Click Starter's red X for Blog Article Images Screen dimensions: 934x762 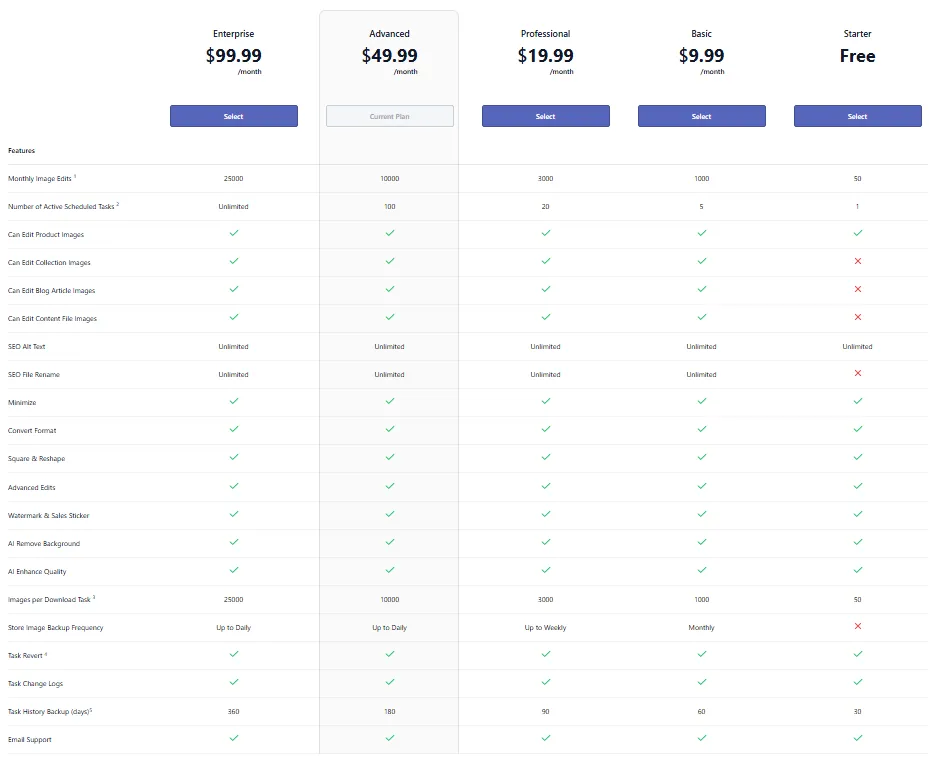click(858, 289)
